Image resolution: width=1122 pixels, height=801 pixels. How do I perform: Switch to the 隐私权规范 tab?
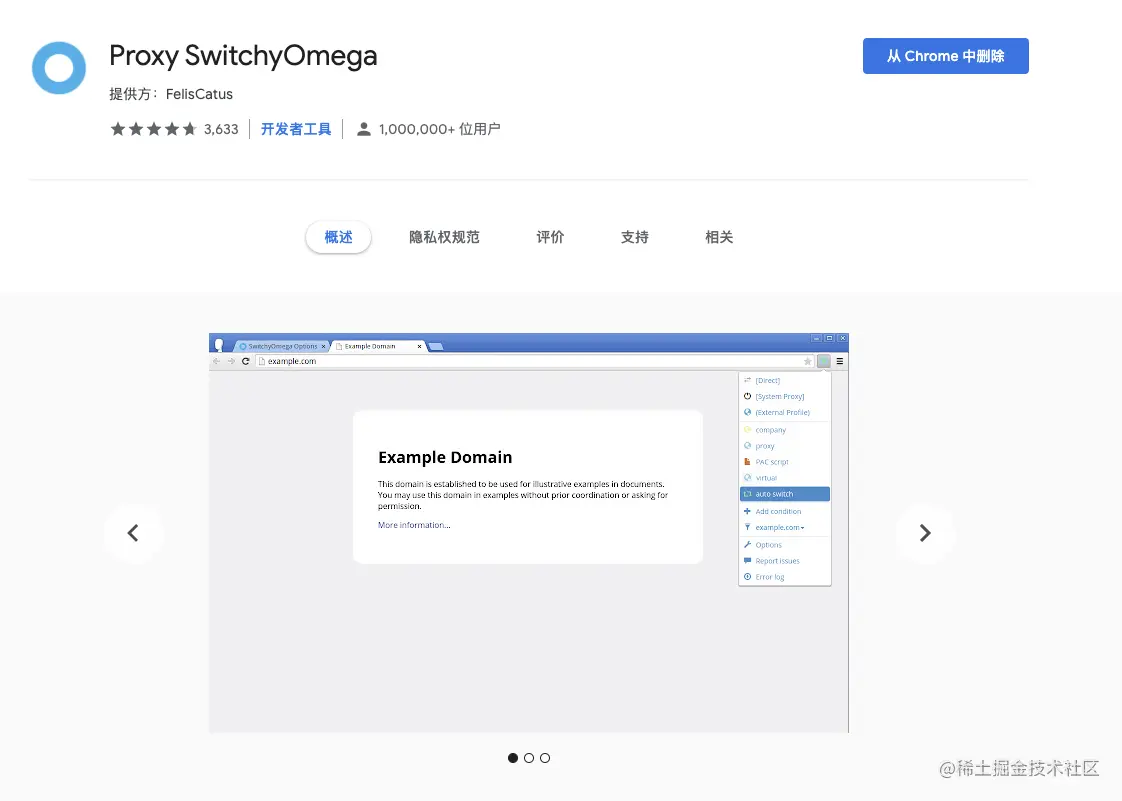coord(444,237)
